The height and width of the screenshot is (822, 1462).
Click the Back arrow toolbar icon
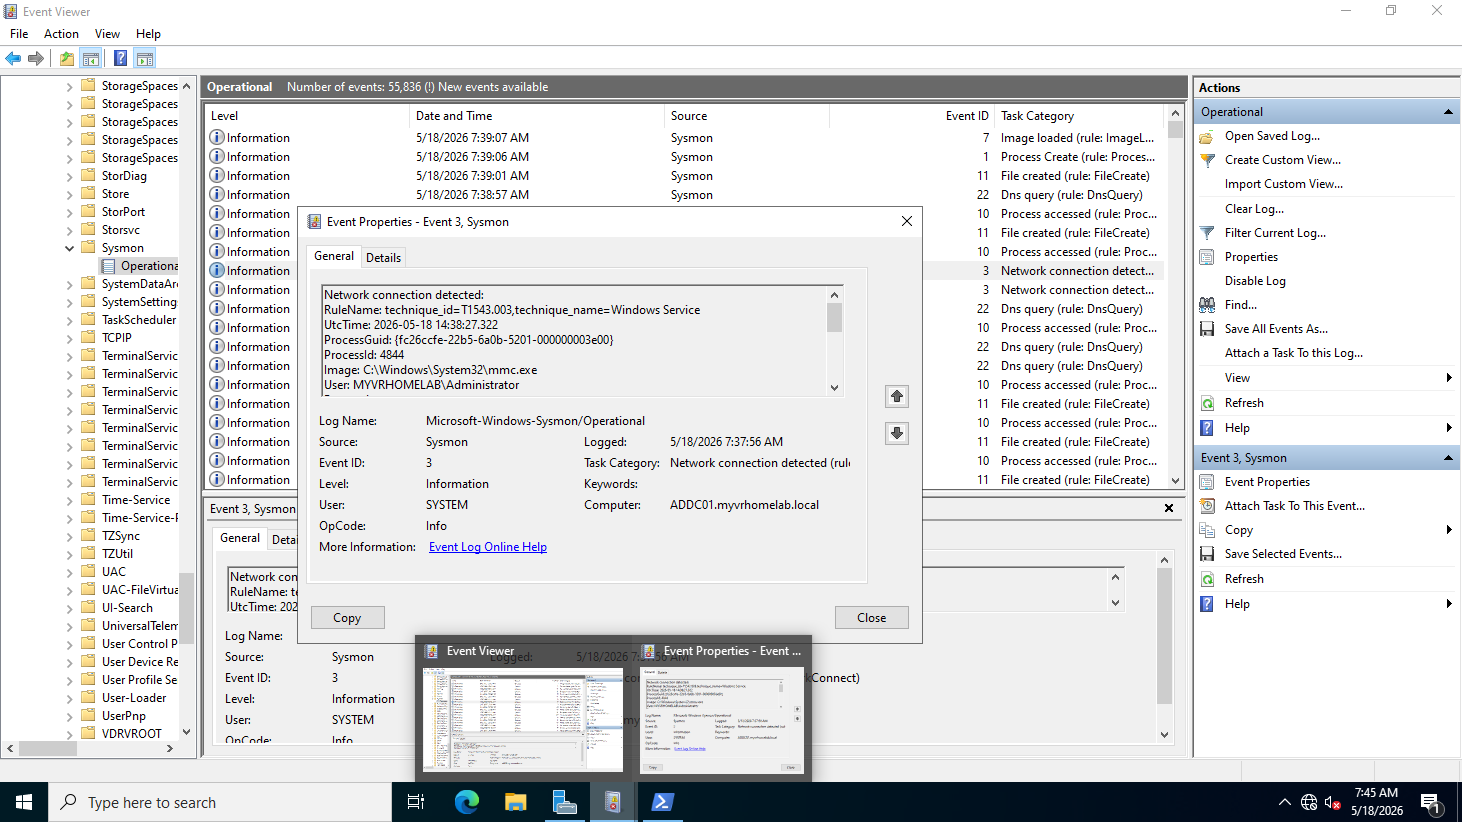13,59
